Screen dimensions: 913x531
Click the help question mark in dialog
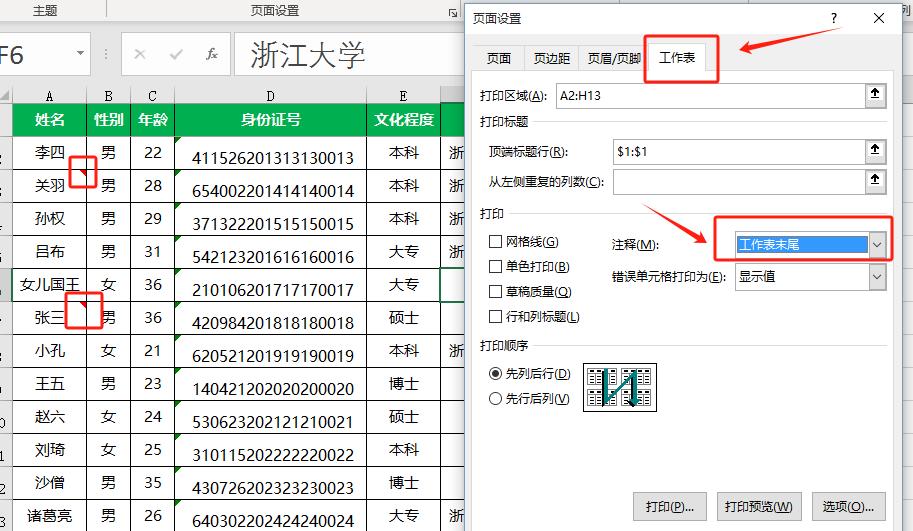tap(834, 19)
